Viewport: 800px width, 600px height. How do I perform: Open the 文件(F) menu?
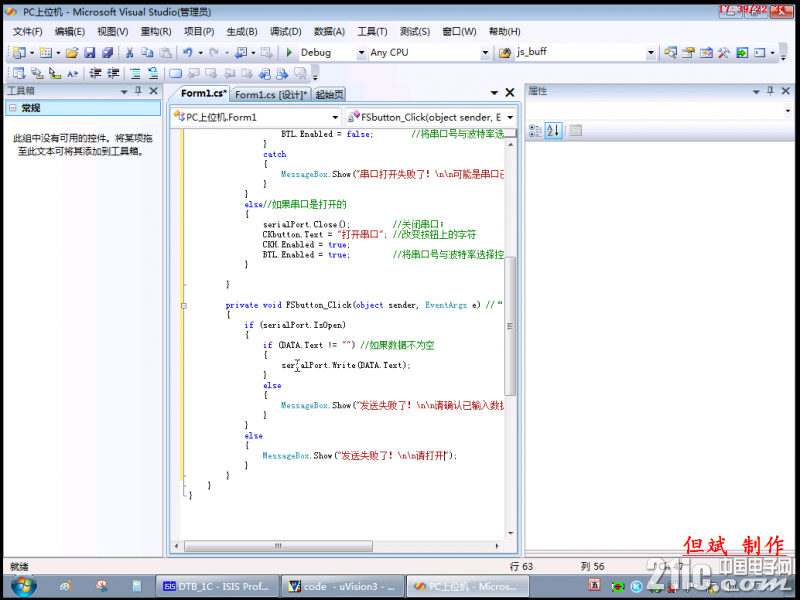coord(28,32)
